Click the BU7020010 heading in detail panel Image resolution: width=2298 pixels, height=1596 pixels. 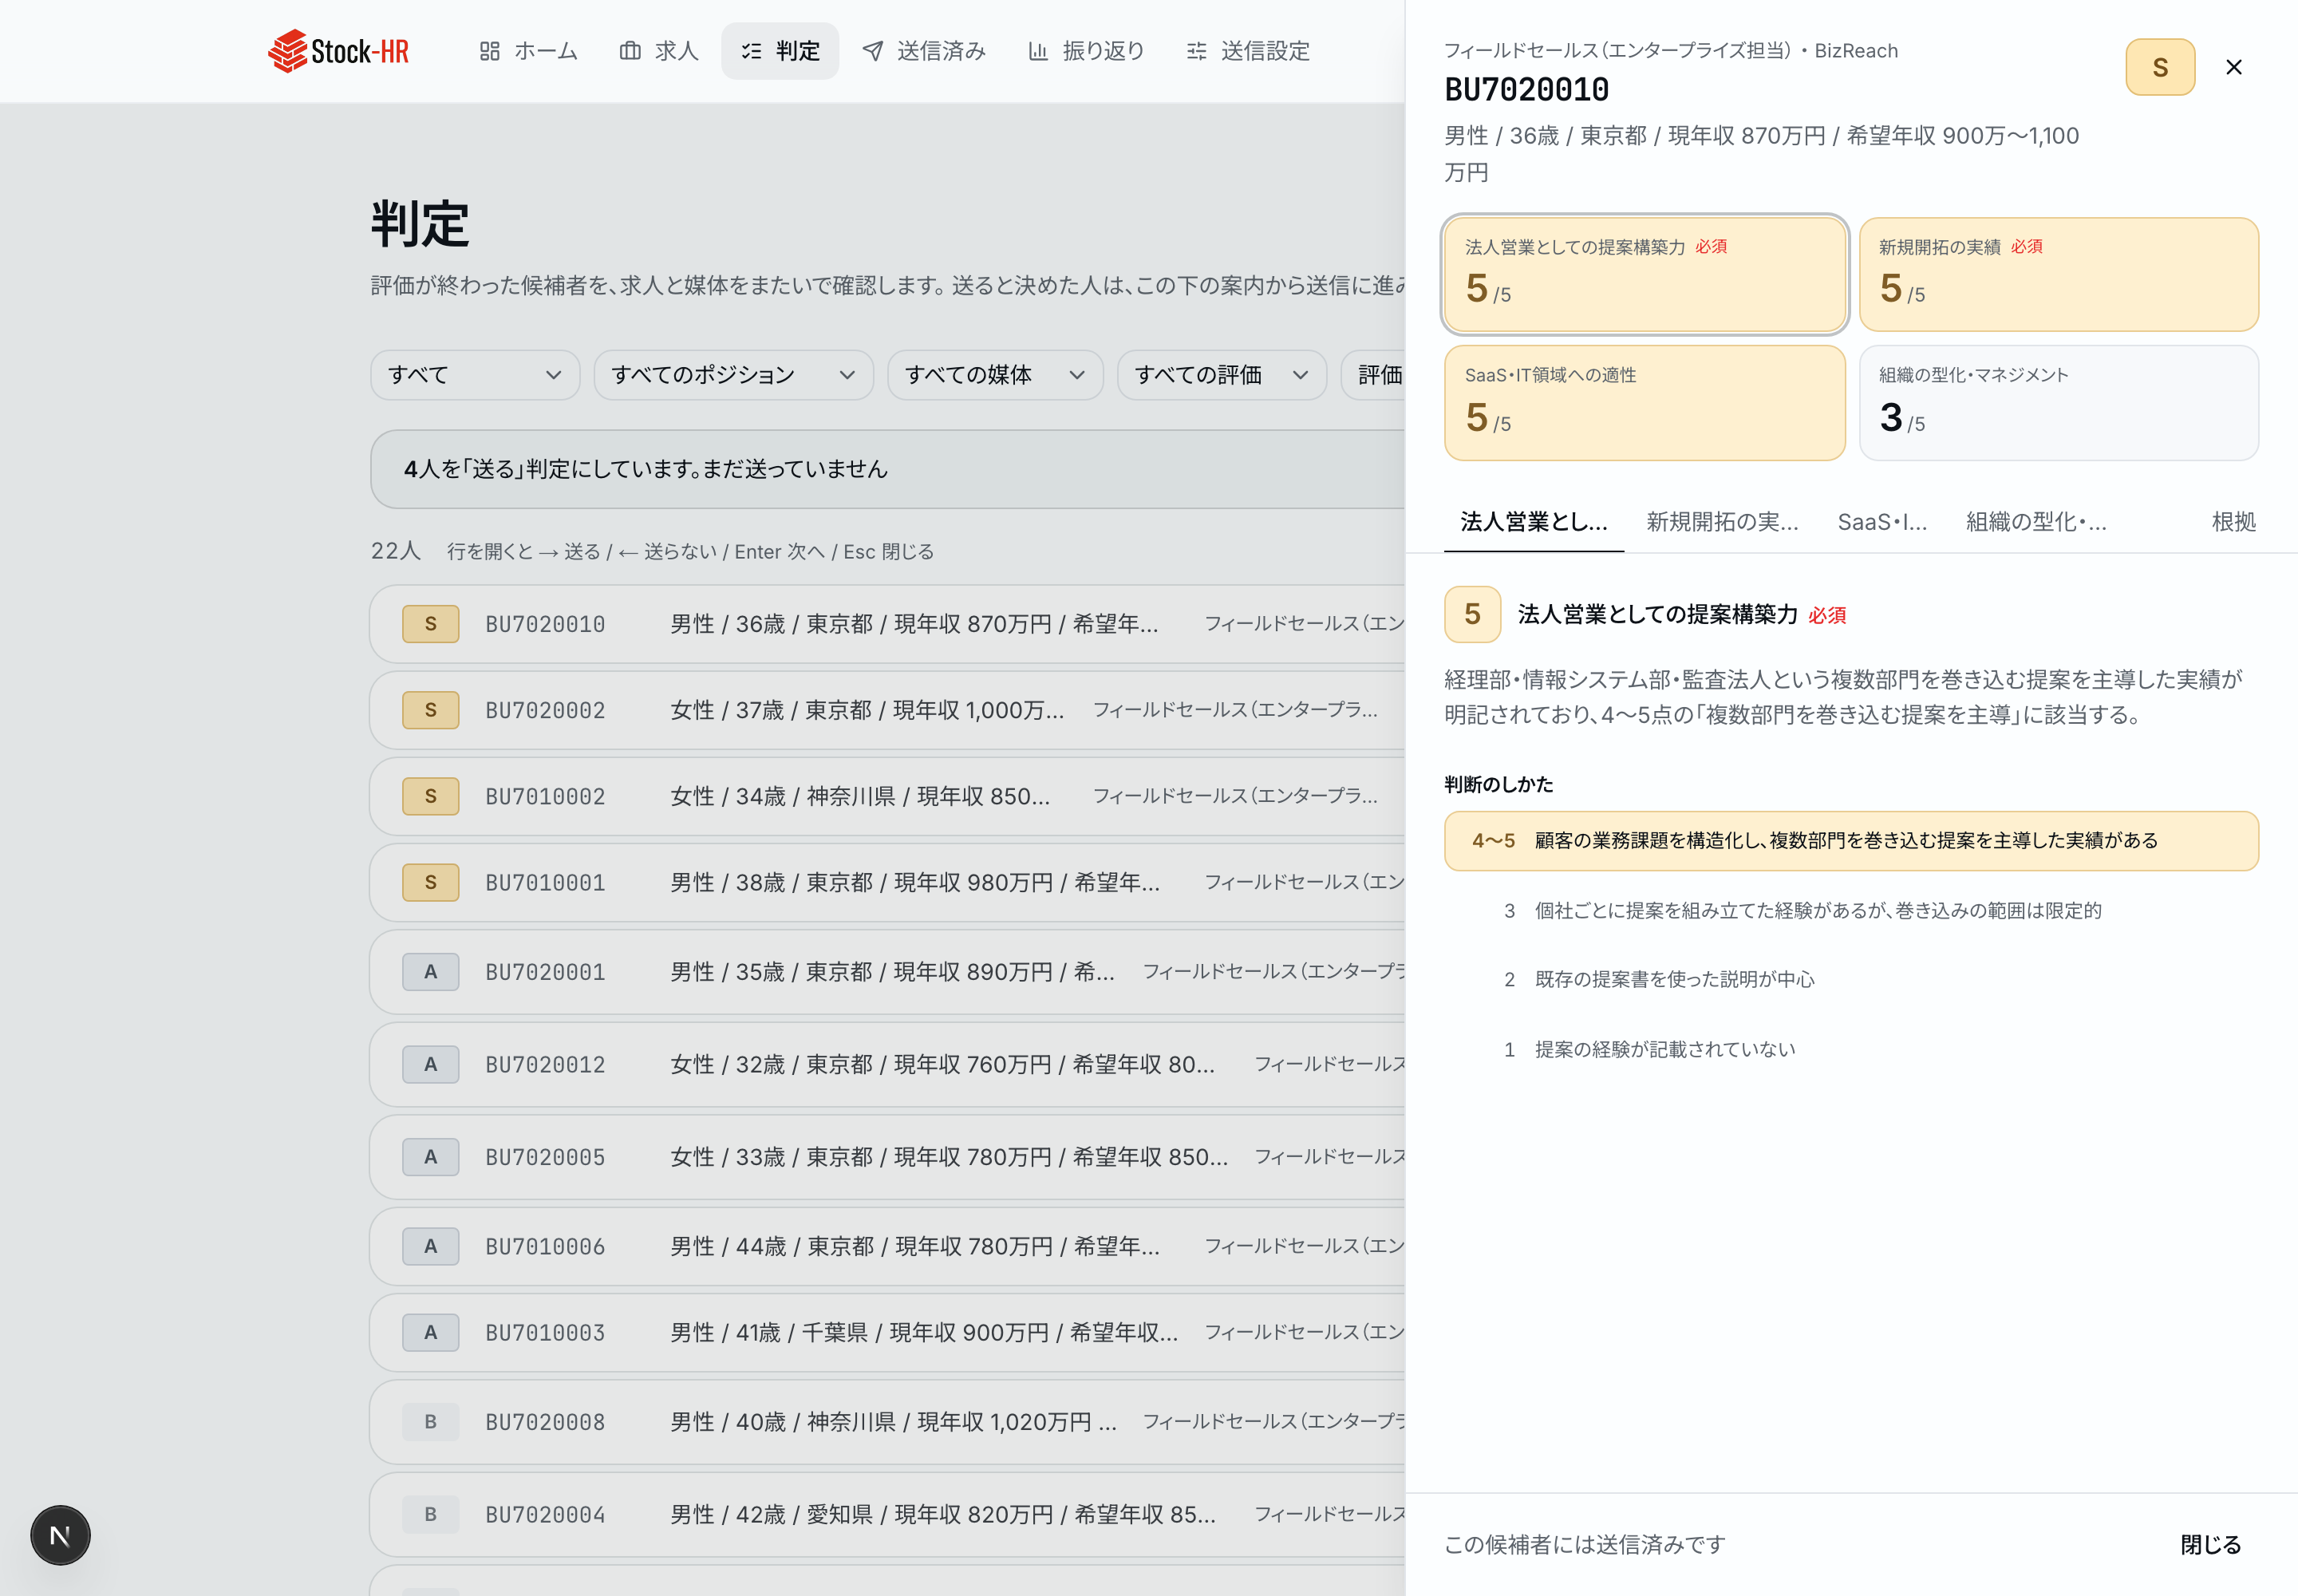coord(1527,90)
